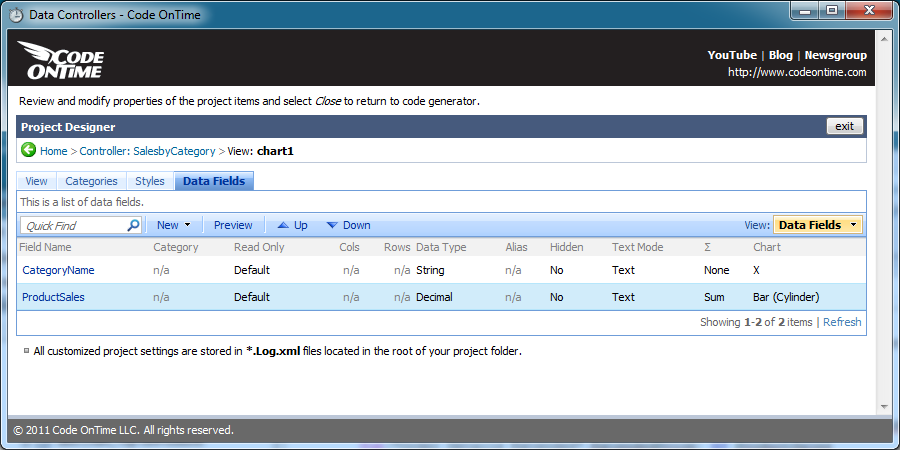
Task: Click the scrollbar up arrow
Action: tap(885, 38)
